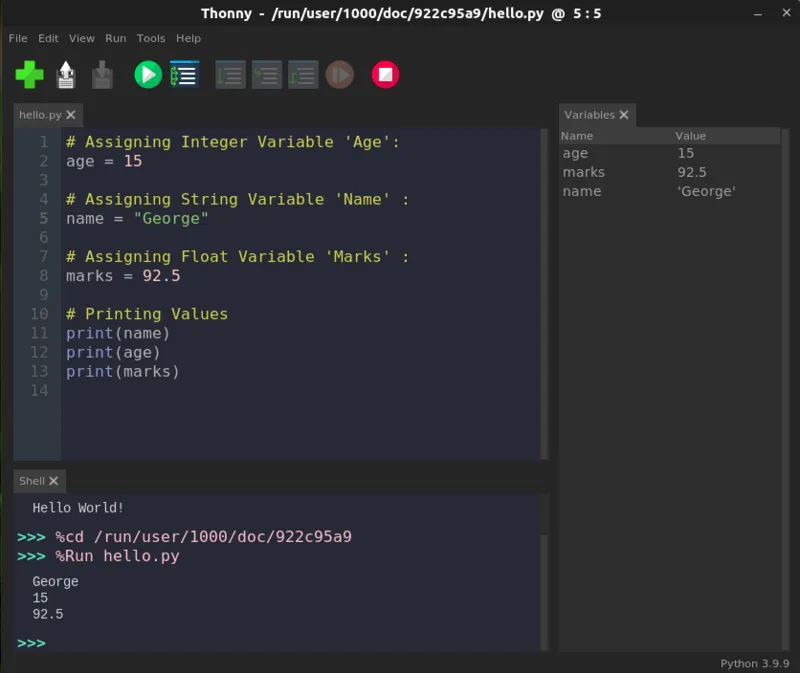Create a new file in Thonny
The image size is (800, 673).
(28, 74)
